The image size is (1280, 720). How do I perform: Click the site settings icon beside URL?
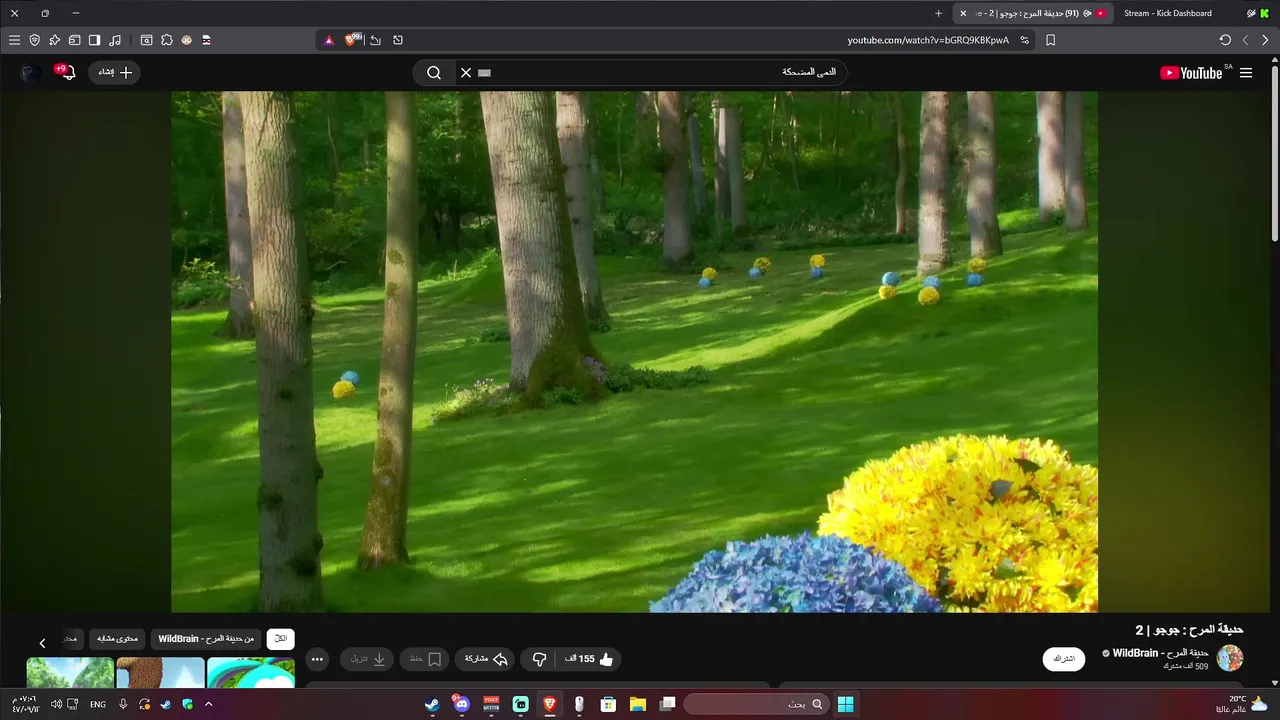[1024, 40]
